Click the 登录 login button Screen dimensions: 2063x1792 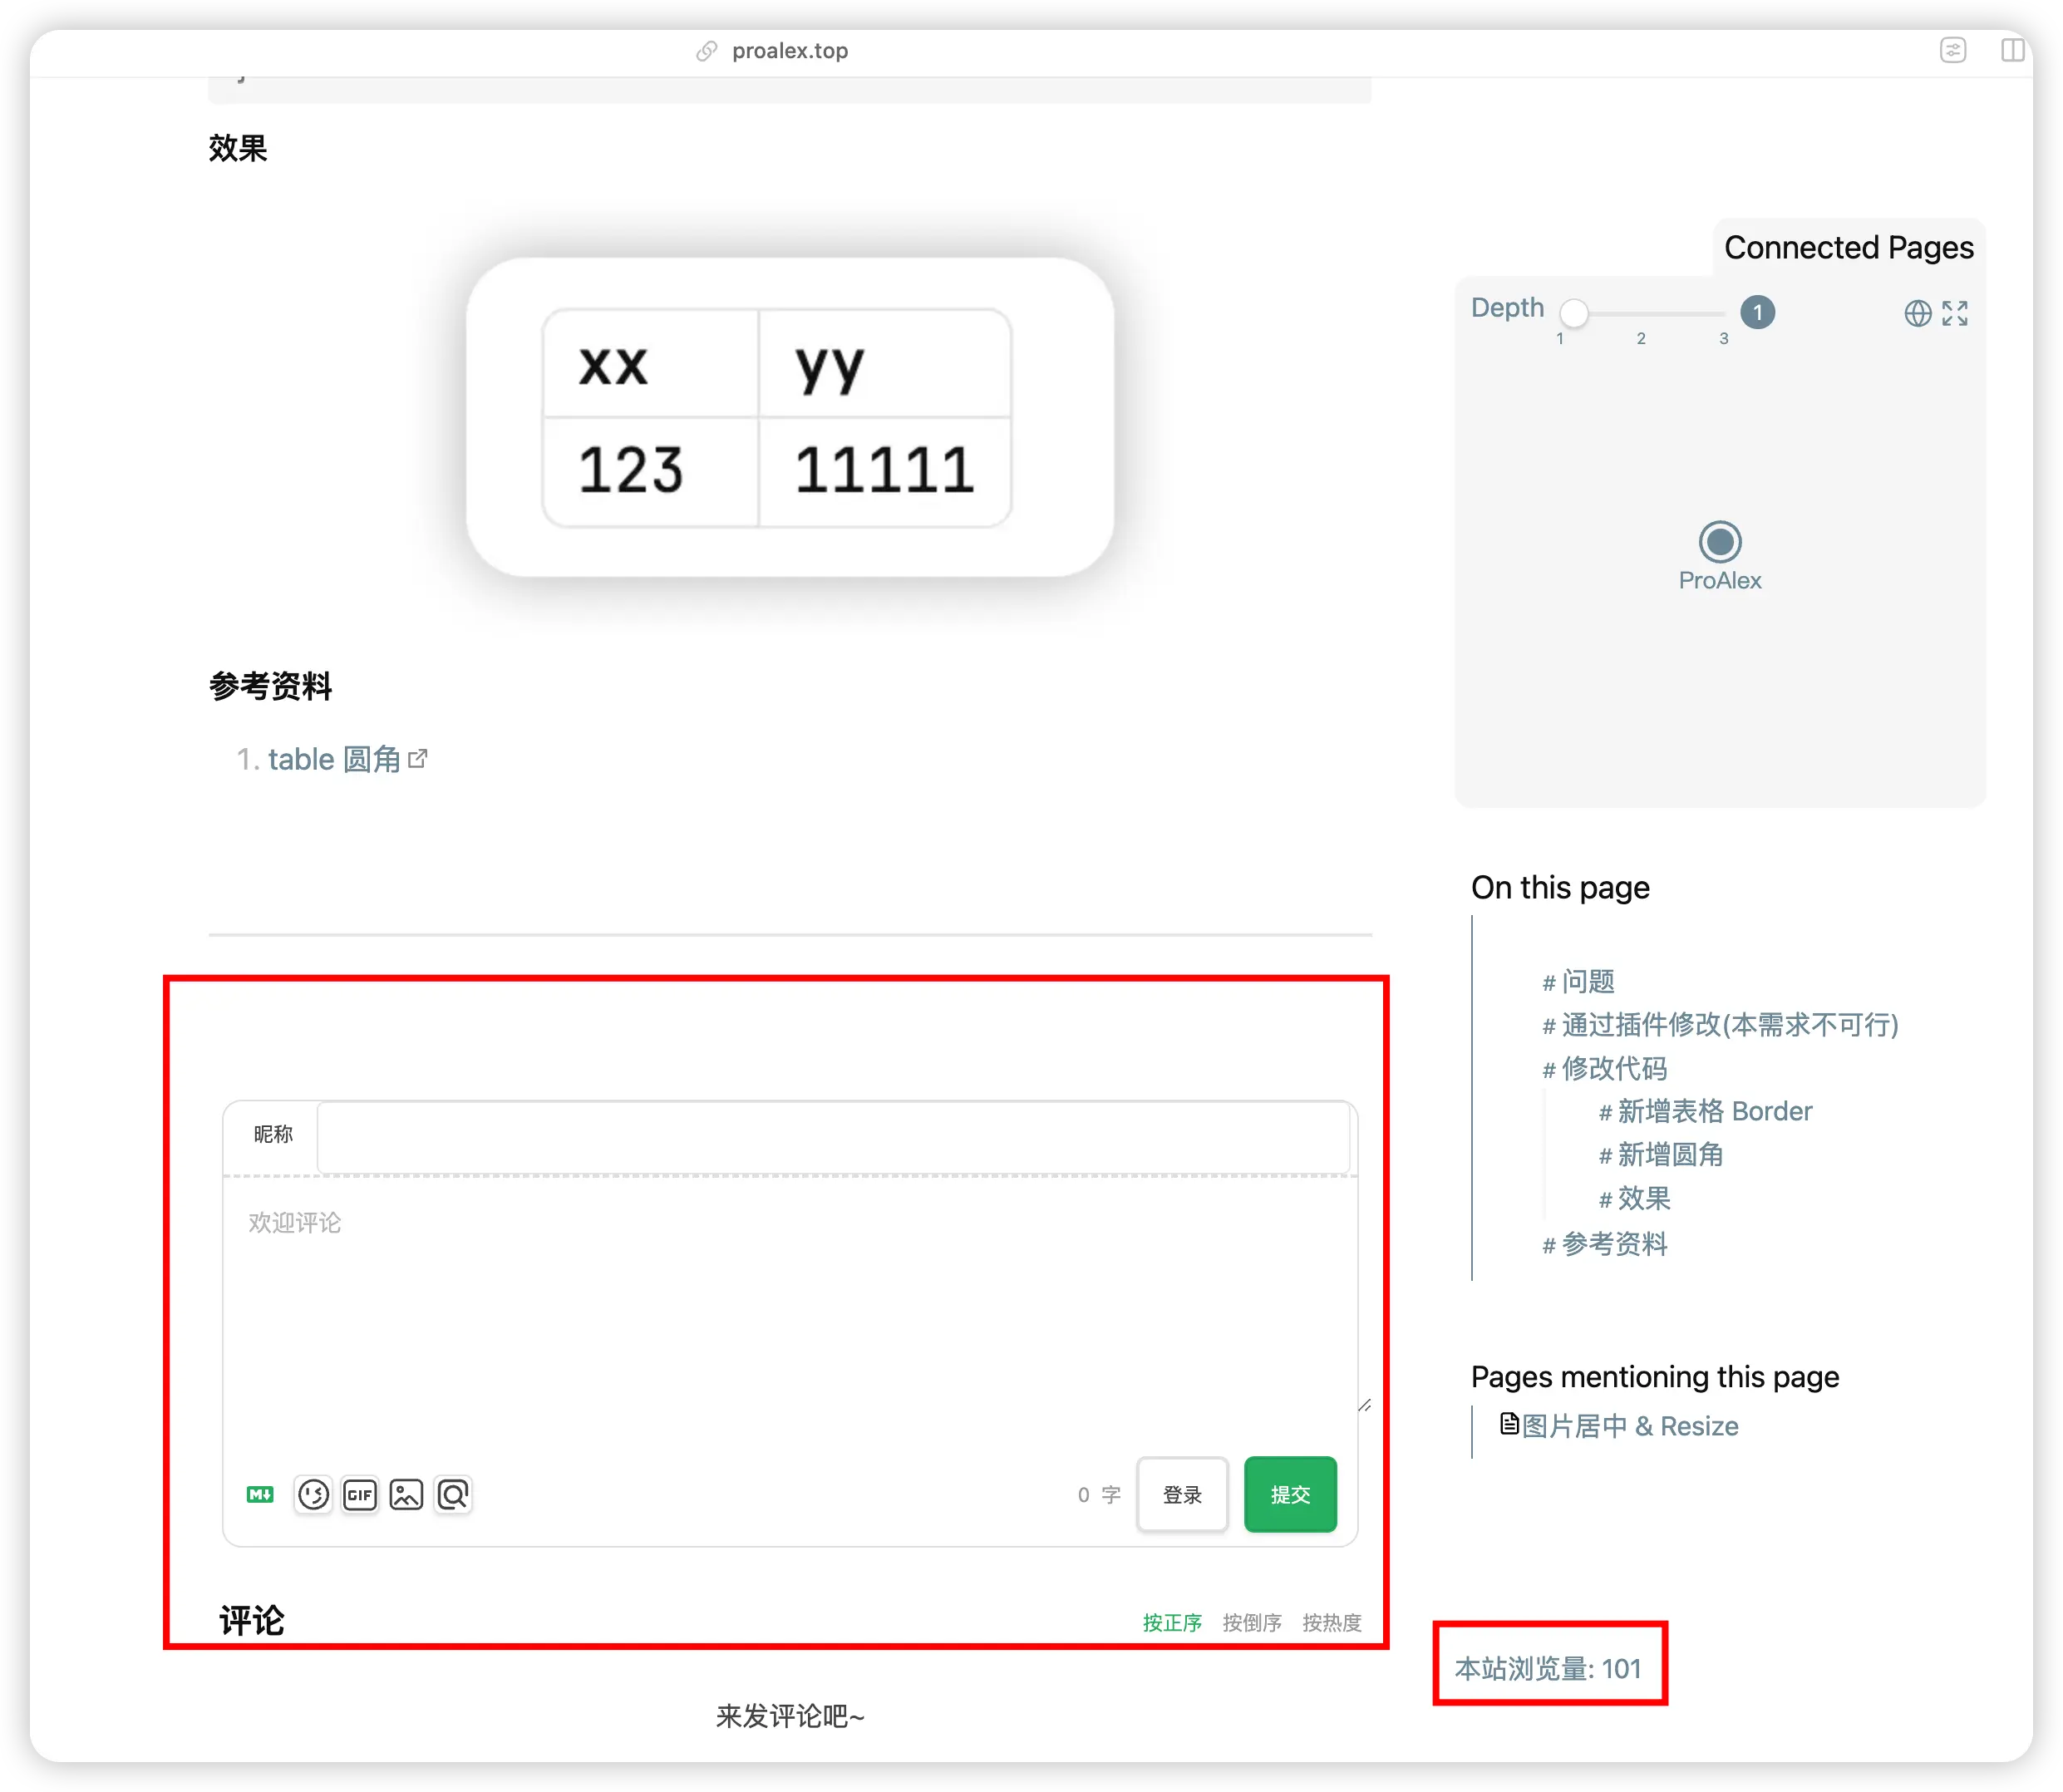(1182, 1494)
